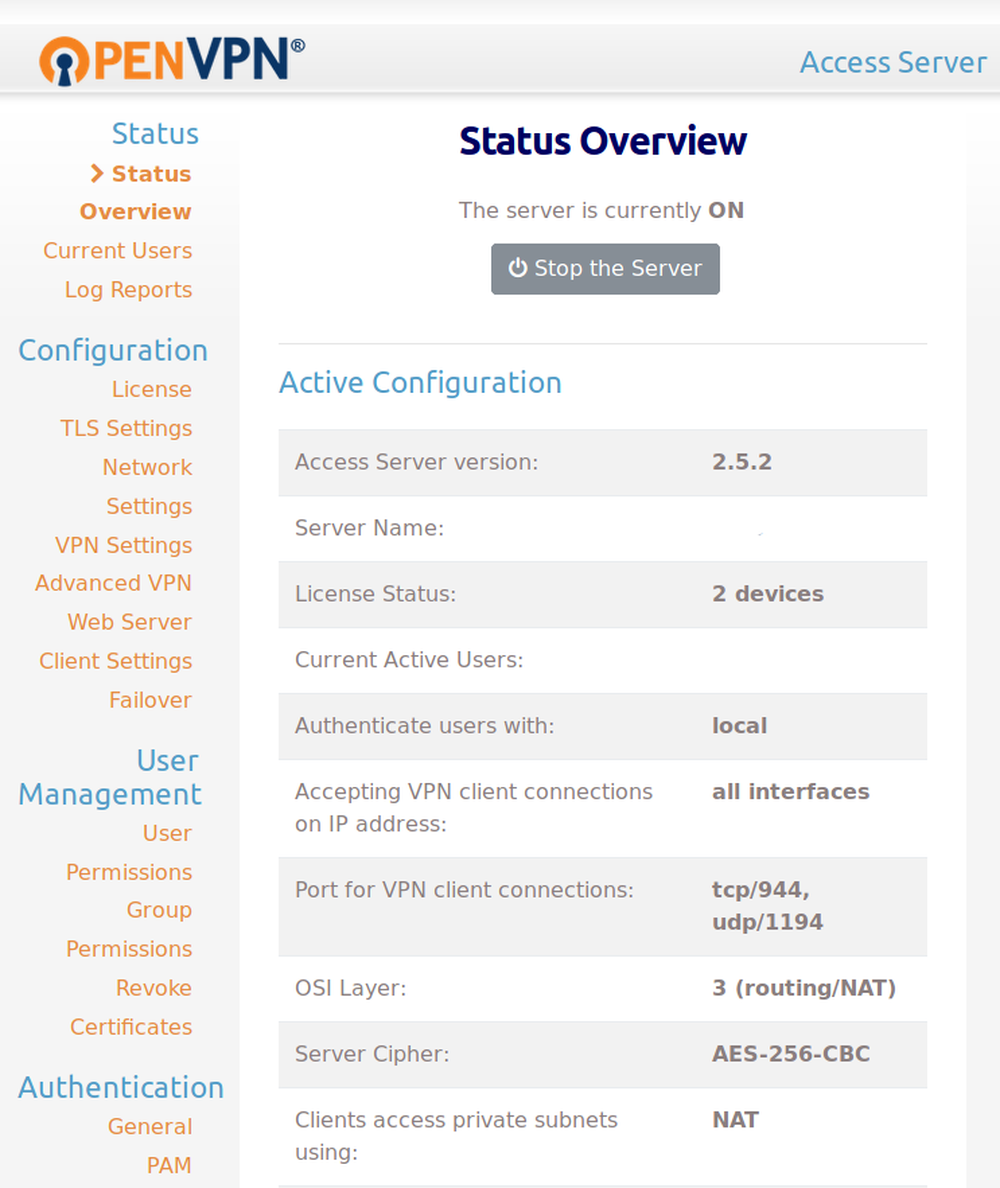Click the 'OSI Layer:' label
The image size is (1000, 1188).
[351, 988]
